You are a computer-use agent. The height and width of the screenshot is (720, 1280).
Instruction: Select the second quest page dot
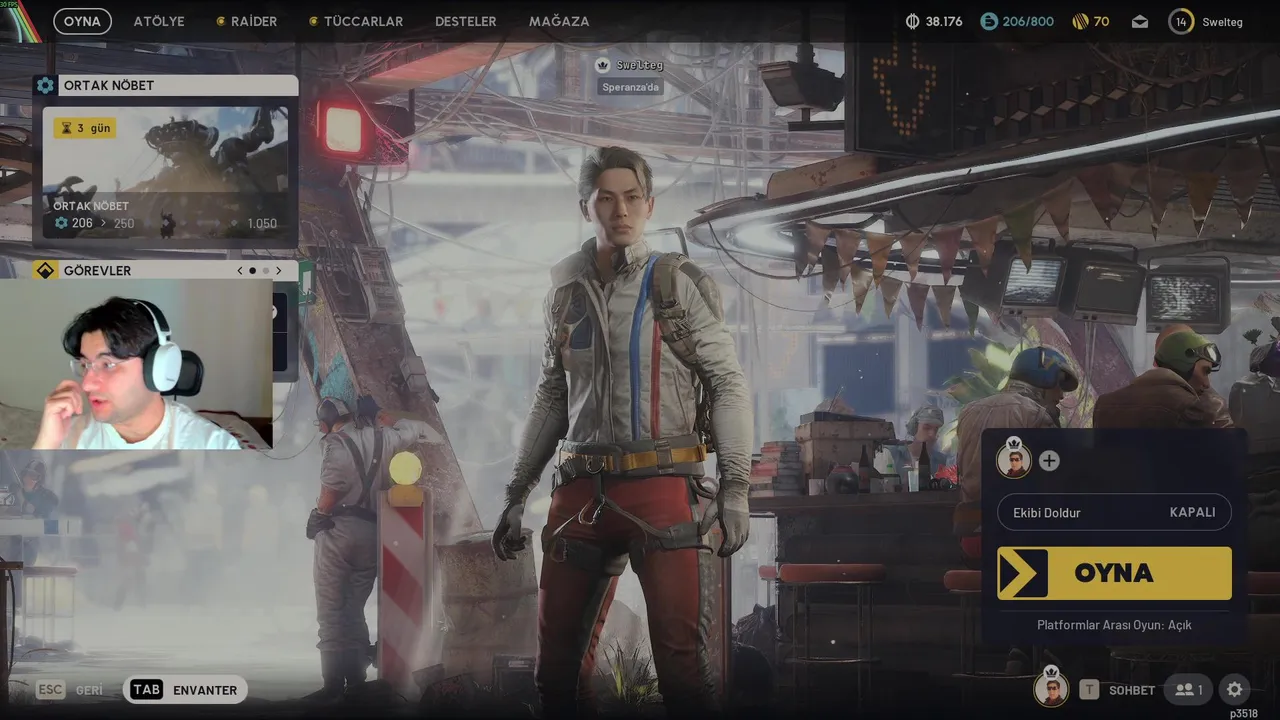point(266,270)
